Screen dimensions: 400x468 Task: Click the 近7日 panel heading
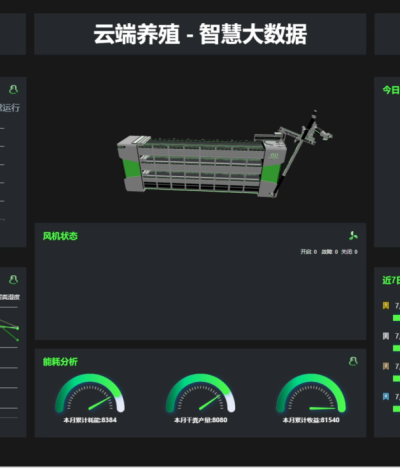click(391, 280)
